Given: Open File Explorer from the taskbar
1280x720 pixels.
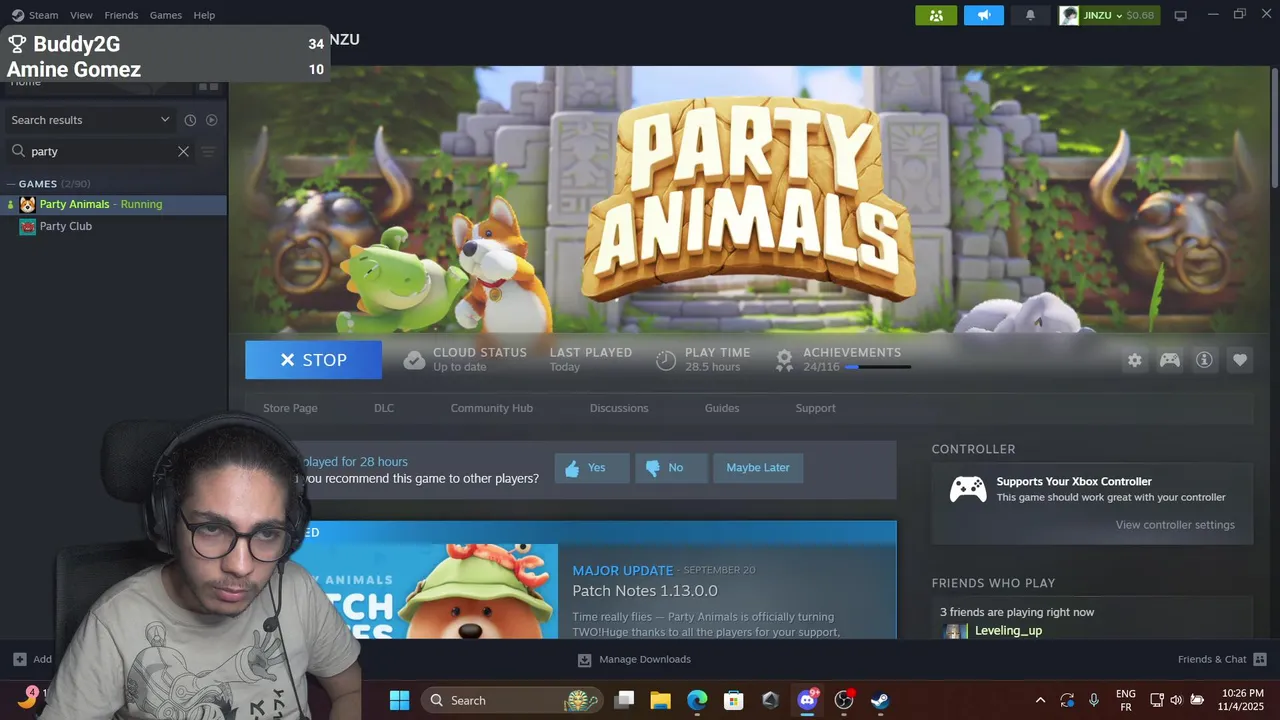Looking at the screenshot, I should click(x=660, y=700).
